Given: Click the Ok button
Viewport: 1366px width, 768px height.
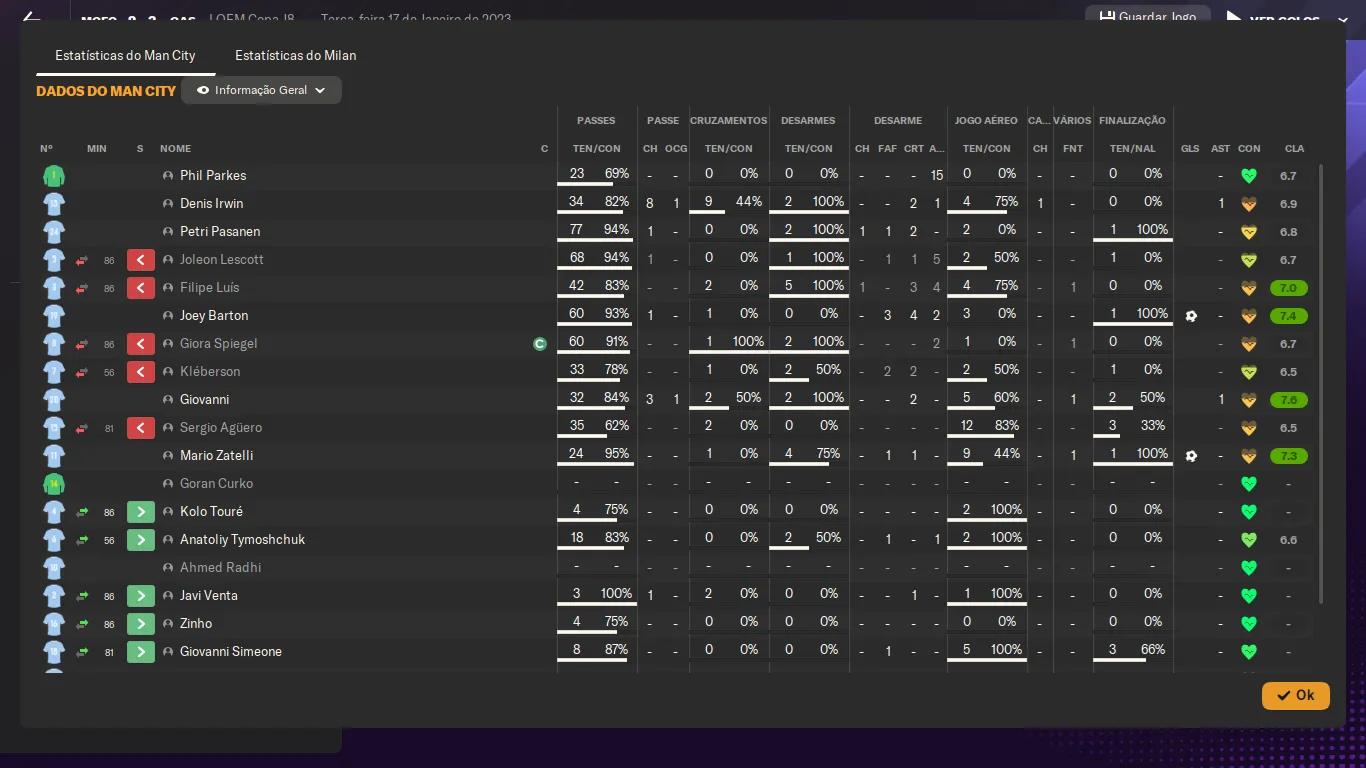Looking at the screenshot, I should tap(1296, 695).
